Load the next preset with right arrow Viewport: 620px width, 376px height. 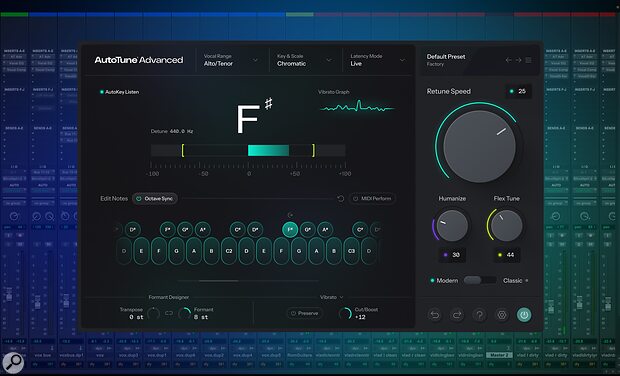pos(518,60)
